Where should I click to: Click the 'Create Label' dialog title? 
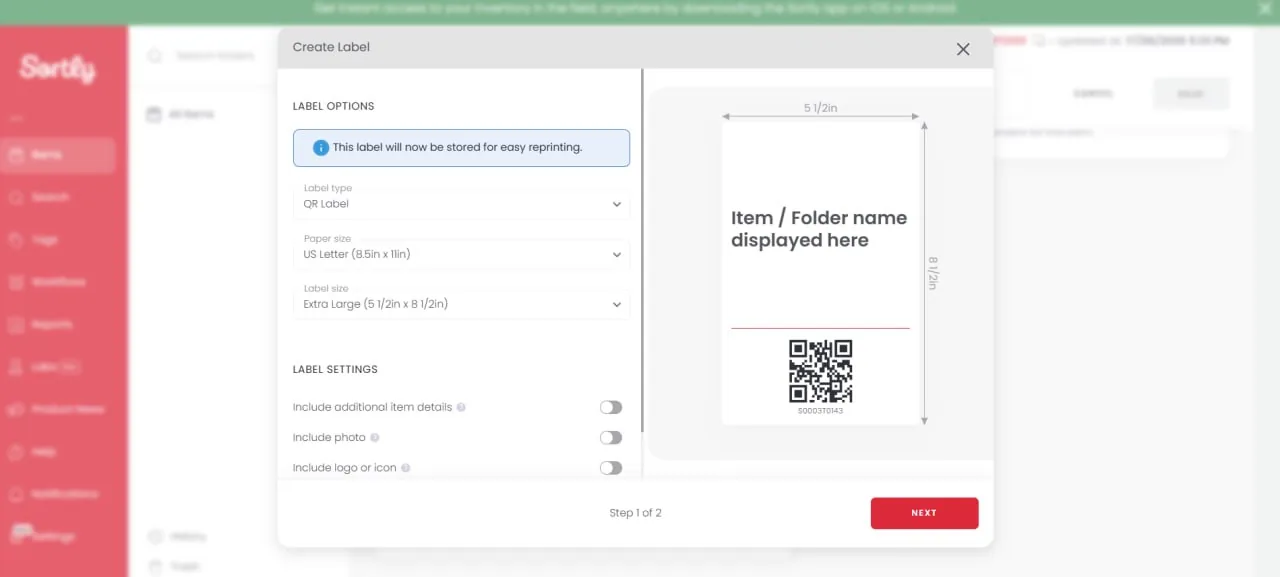tap(331, 47)
